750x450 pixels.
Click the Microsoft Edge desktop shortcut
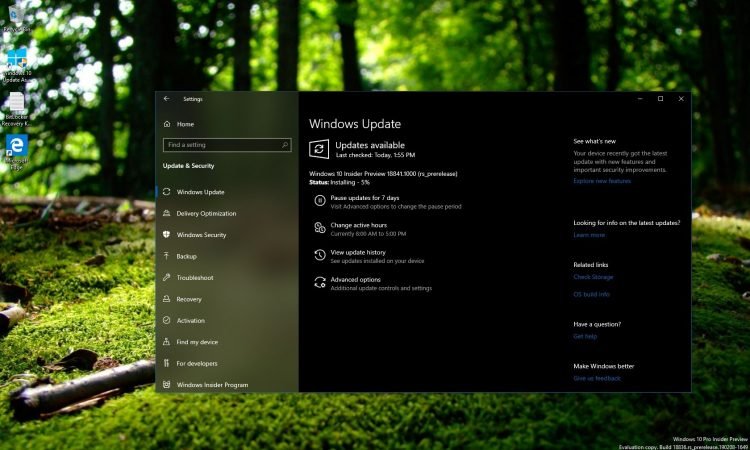tap(17, 150)
